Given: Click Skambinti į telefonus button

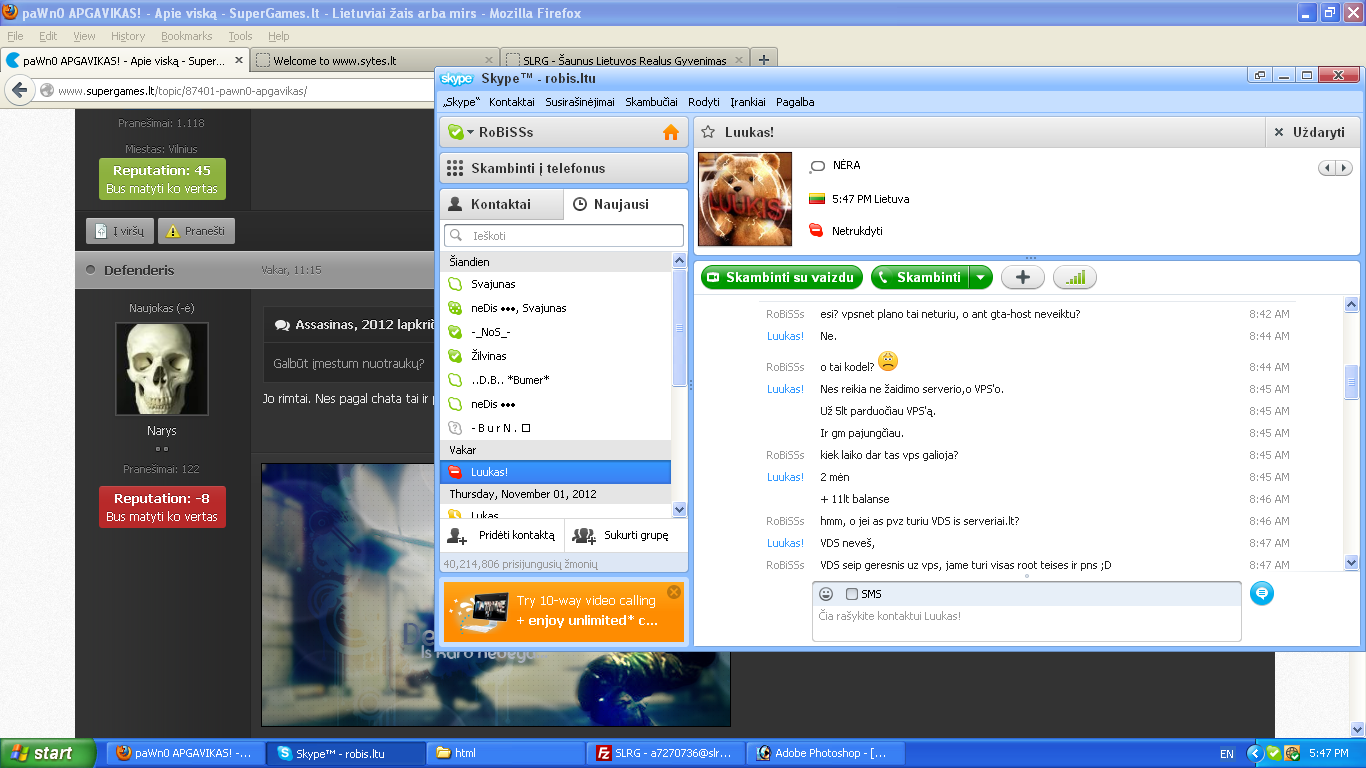Looking at the screenshot, I should pyautogui.click(x=564, y=168).
